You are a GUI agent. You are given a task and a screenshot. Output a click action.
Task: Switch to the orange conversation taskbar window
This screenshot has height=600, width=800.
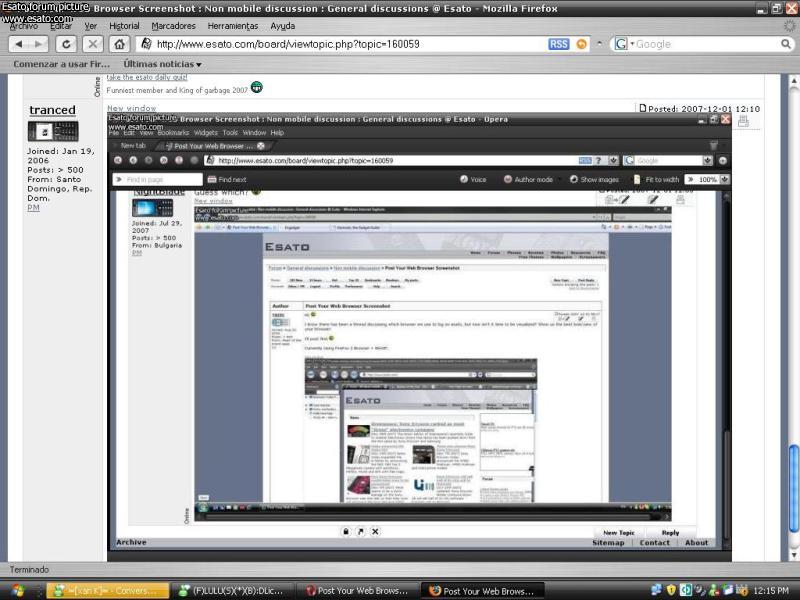point(108,591)
